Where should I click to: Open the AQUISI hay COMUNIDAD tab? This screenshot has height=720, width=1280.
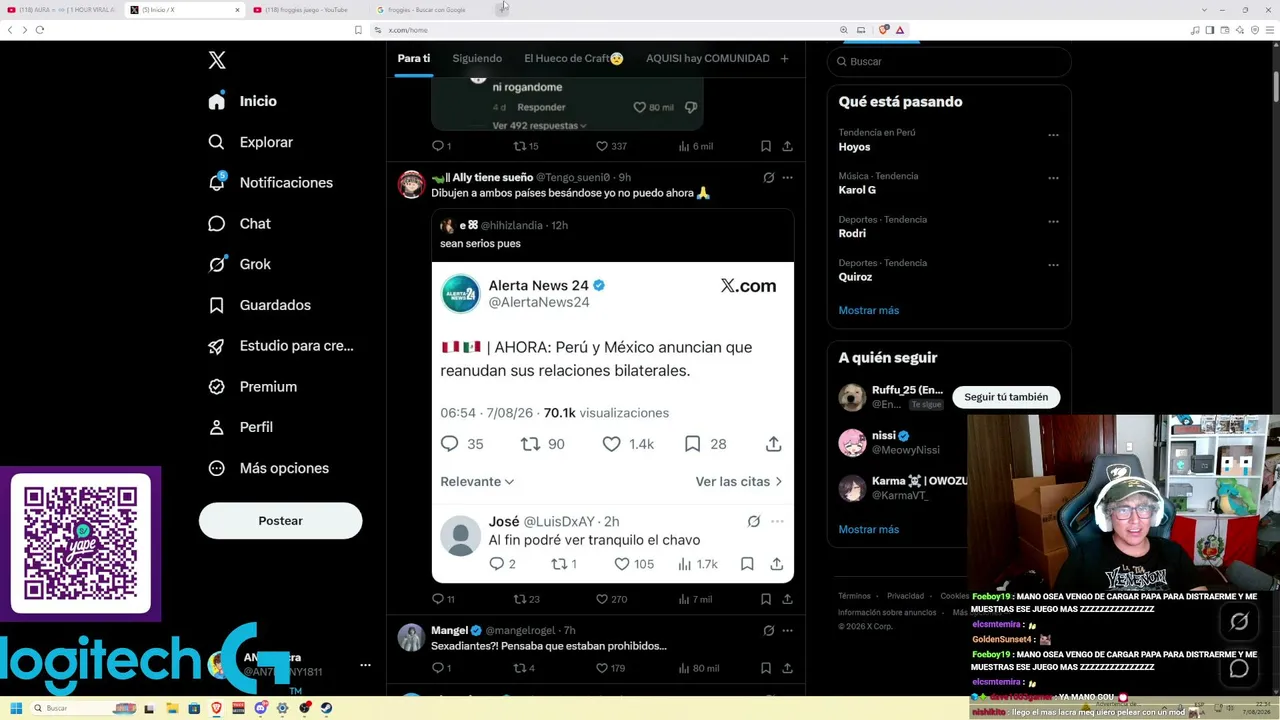[x=708, y=58]
